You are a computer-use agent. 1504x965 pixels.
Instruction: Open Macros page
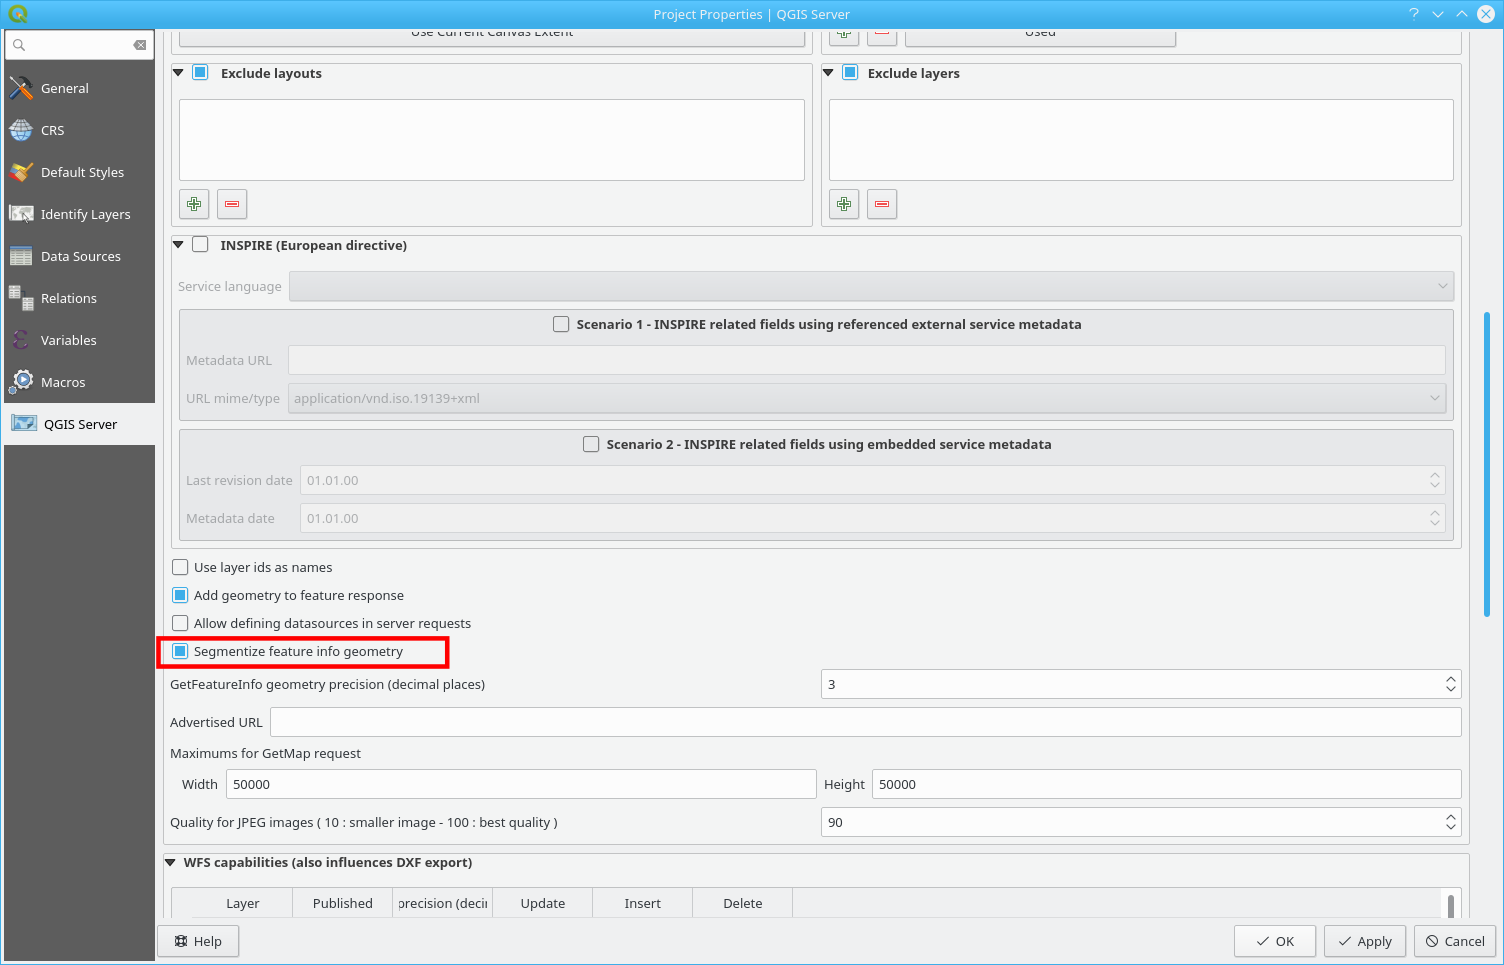(79, 382)
